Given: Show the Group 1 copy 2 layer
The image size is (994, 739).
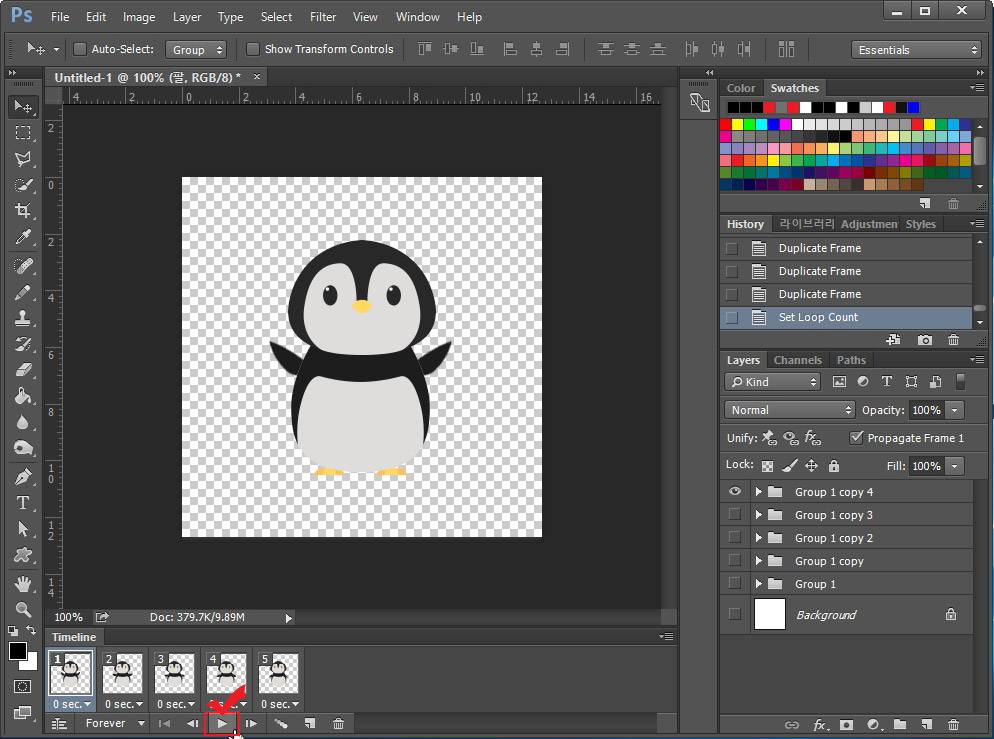Looking at the screenshot, I should pos(735,537).
